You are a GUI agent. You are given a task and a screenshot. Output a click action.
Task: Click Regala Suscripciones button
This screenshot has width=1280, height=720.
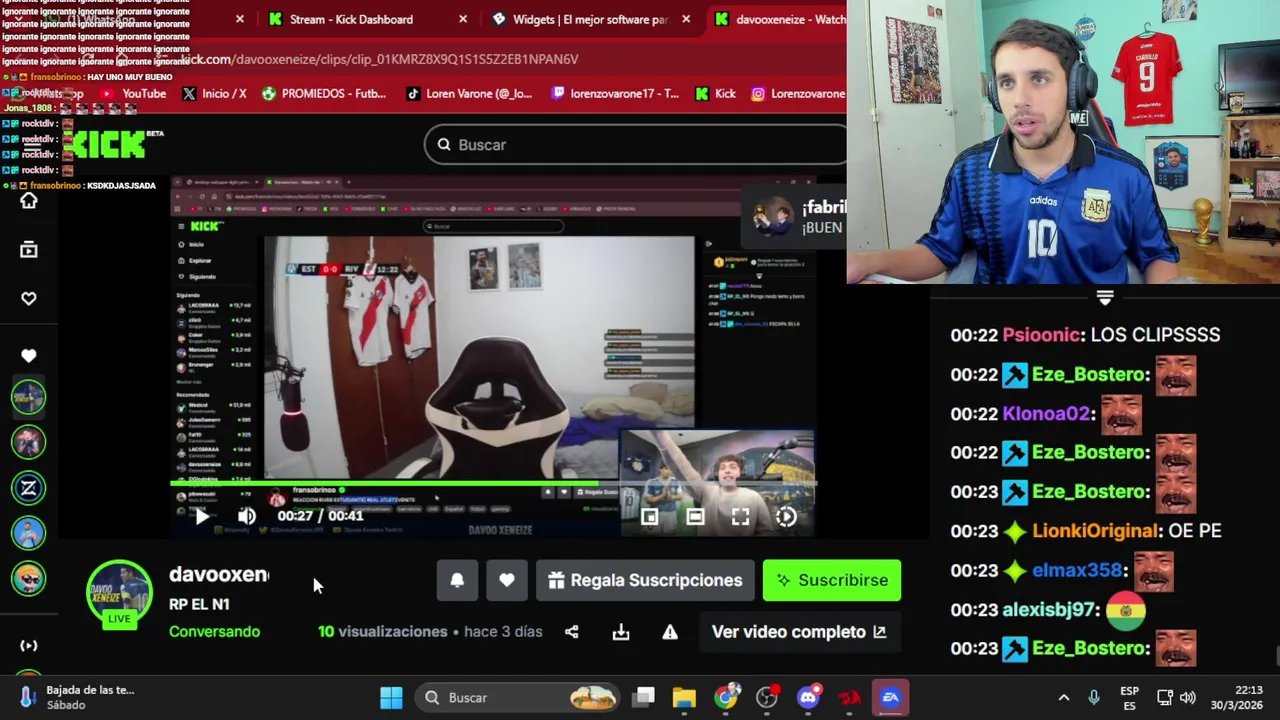[x=645, y=580]
